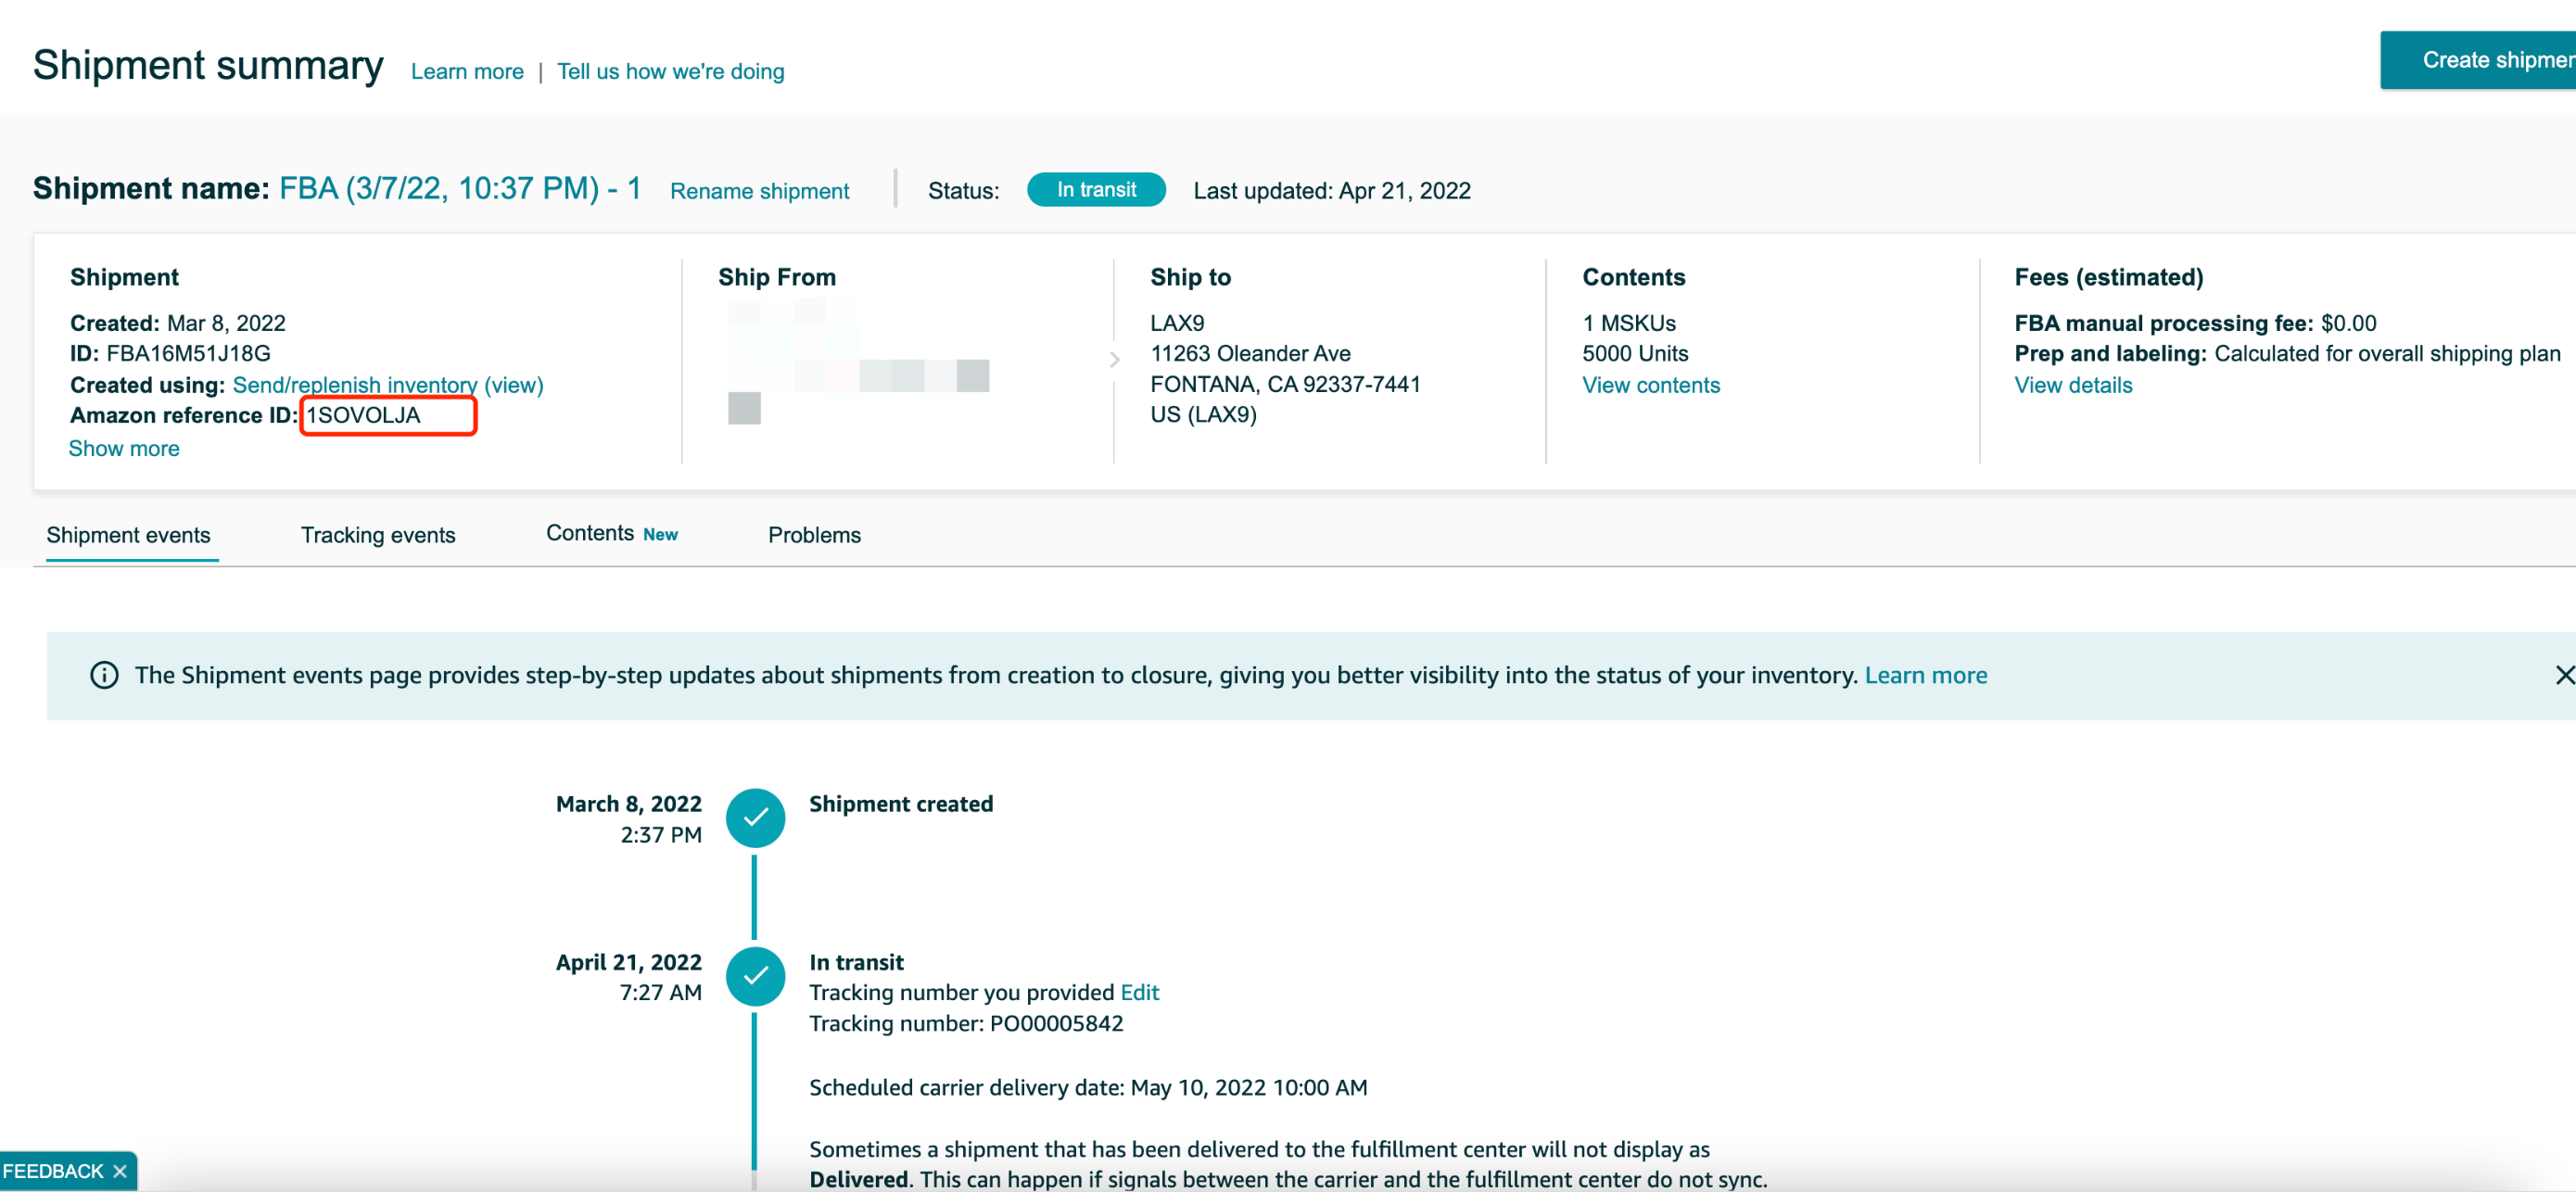Click FBA manual processing fee: $0.00
Screen dimensions: 2576x1192
coord(2195,323)
